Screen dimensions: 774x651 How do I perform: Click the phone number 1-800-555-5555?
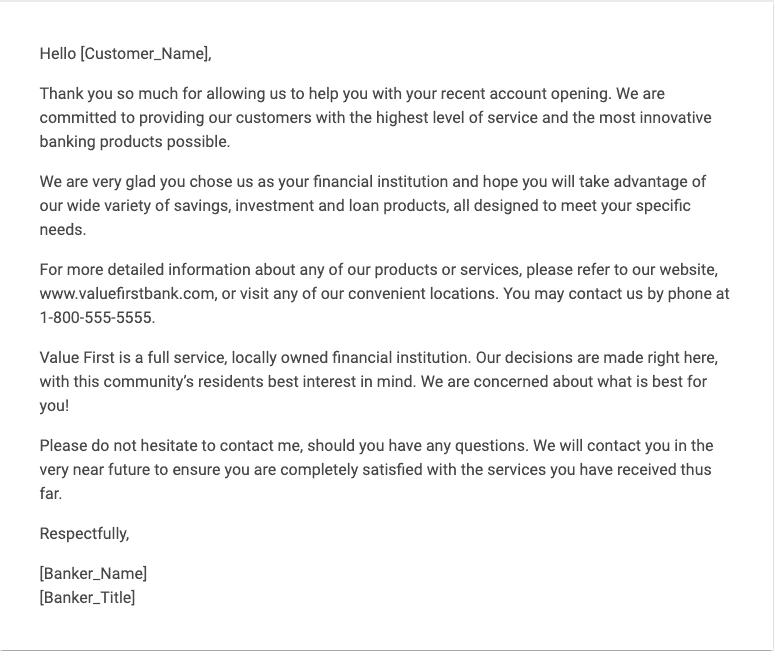(97, 317)
